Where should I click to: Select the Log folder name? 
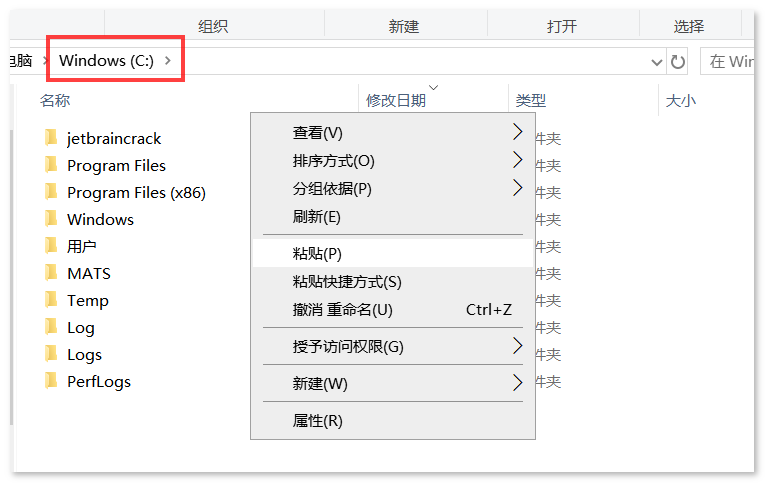point(81,328)
